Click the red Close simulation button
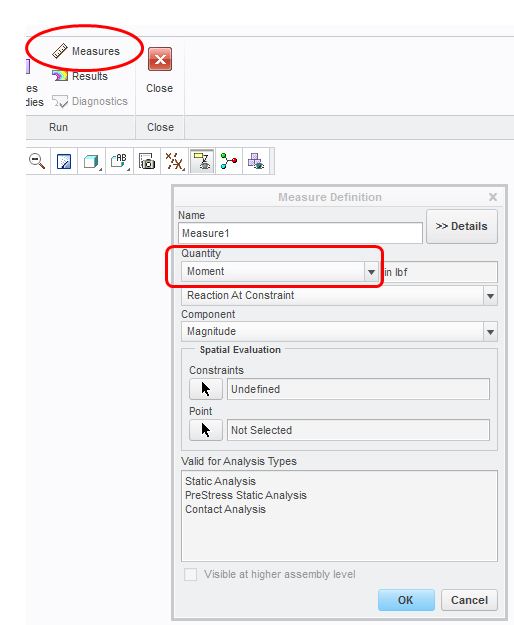 160,59
